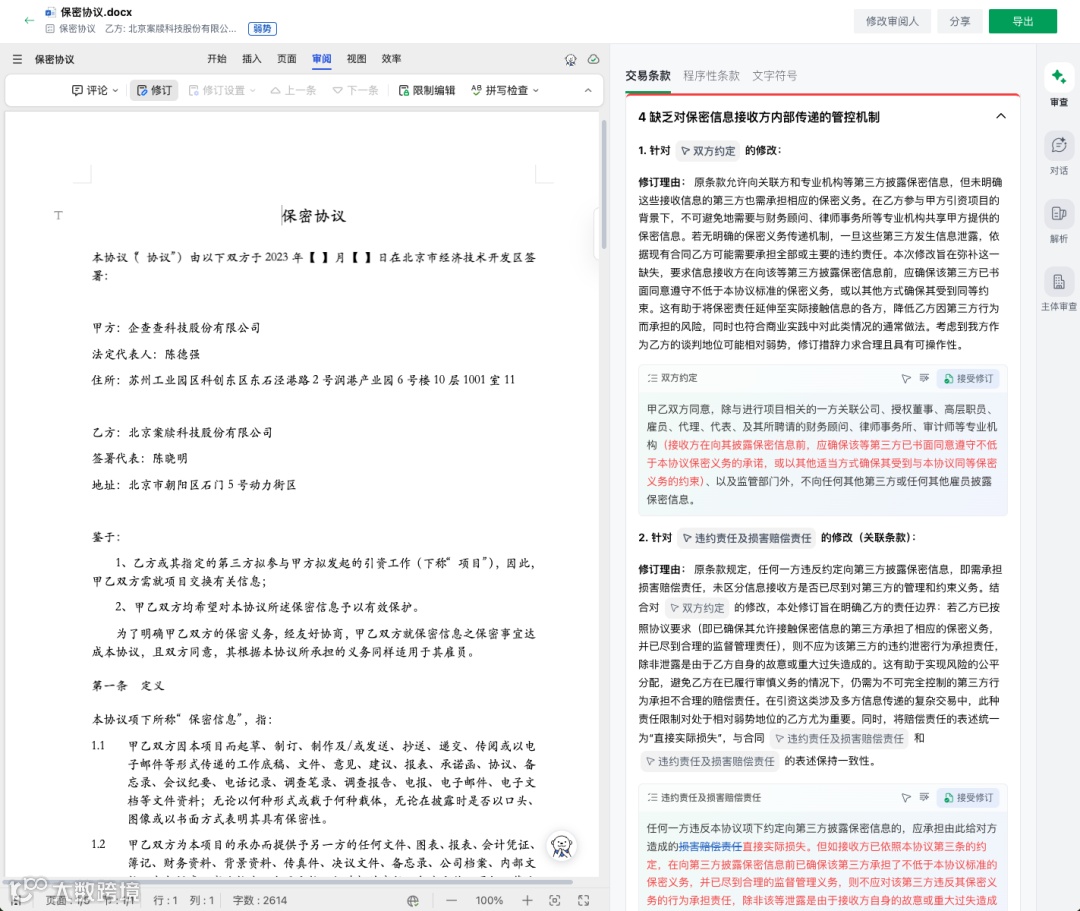Click the inline 双方约定 tag in revision reason 2
Viewport: 1080px width, 911px height.
pos(697,608)
